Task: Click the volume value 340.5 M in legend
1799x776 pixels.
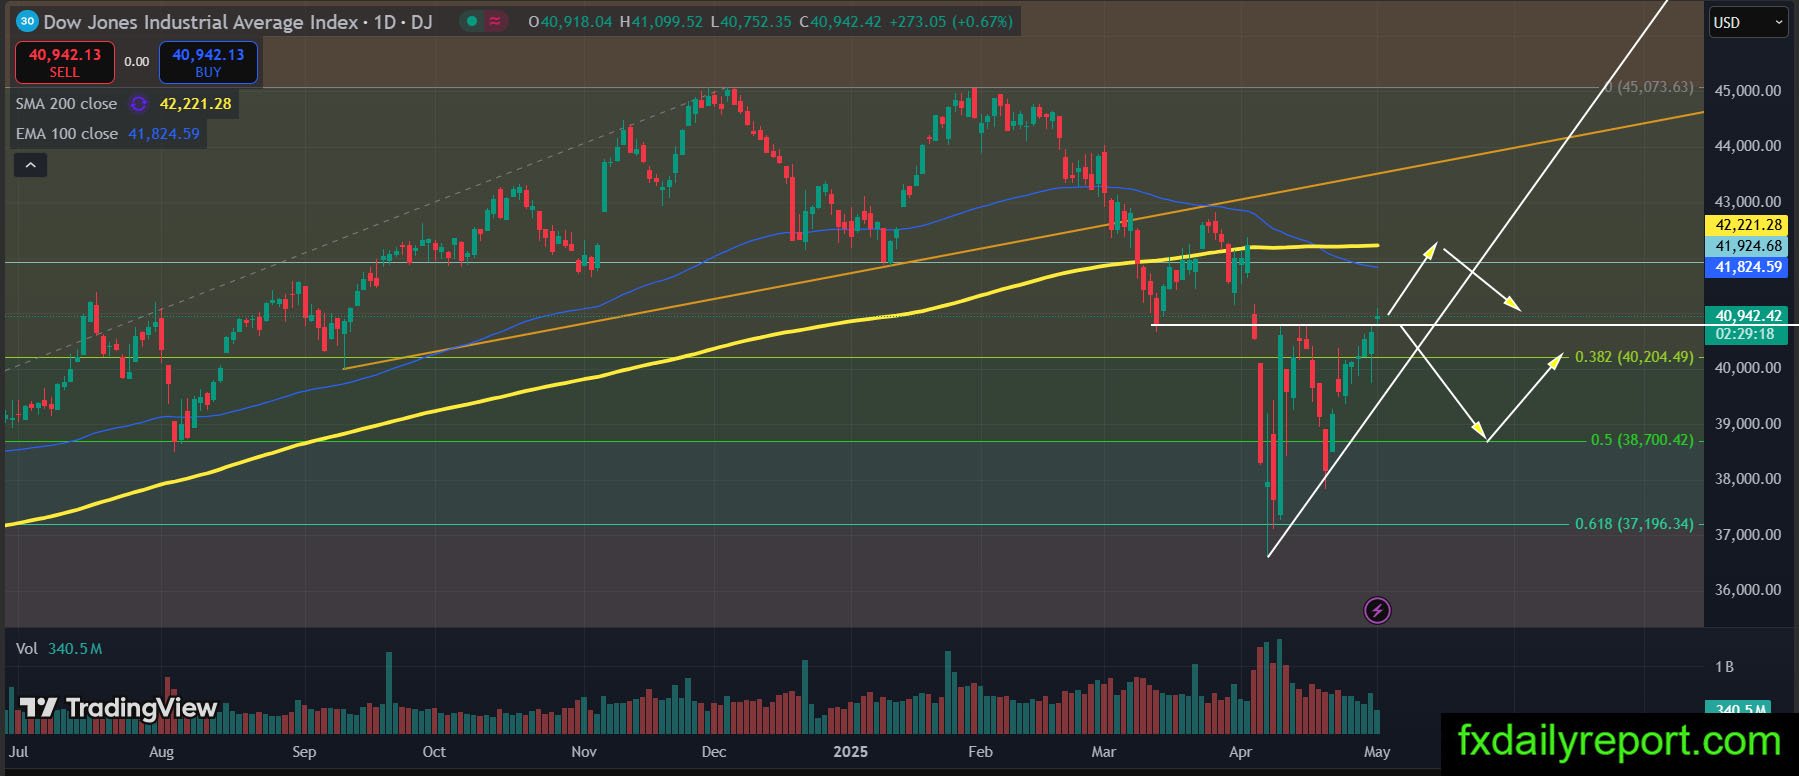Action: [75, 649]
